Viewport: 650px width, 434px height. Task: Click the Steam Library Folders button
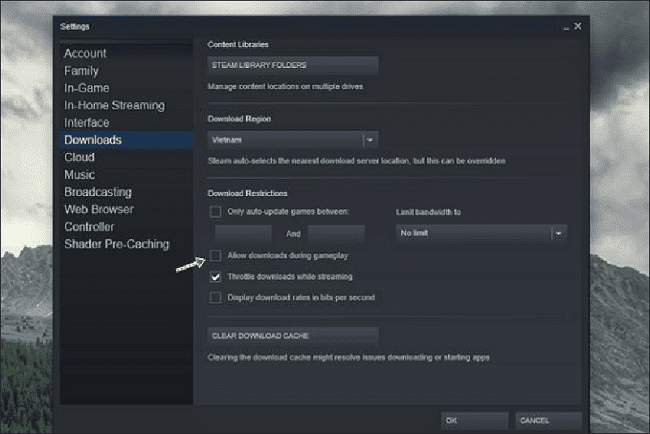293,65
